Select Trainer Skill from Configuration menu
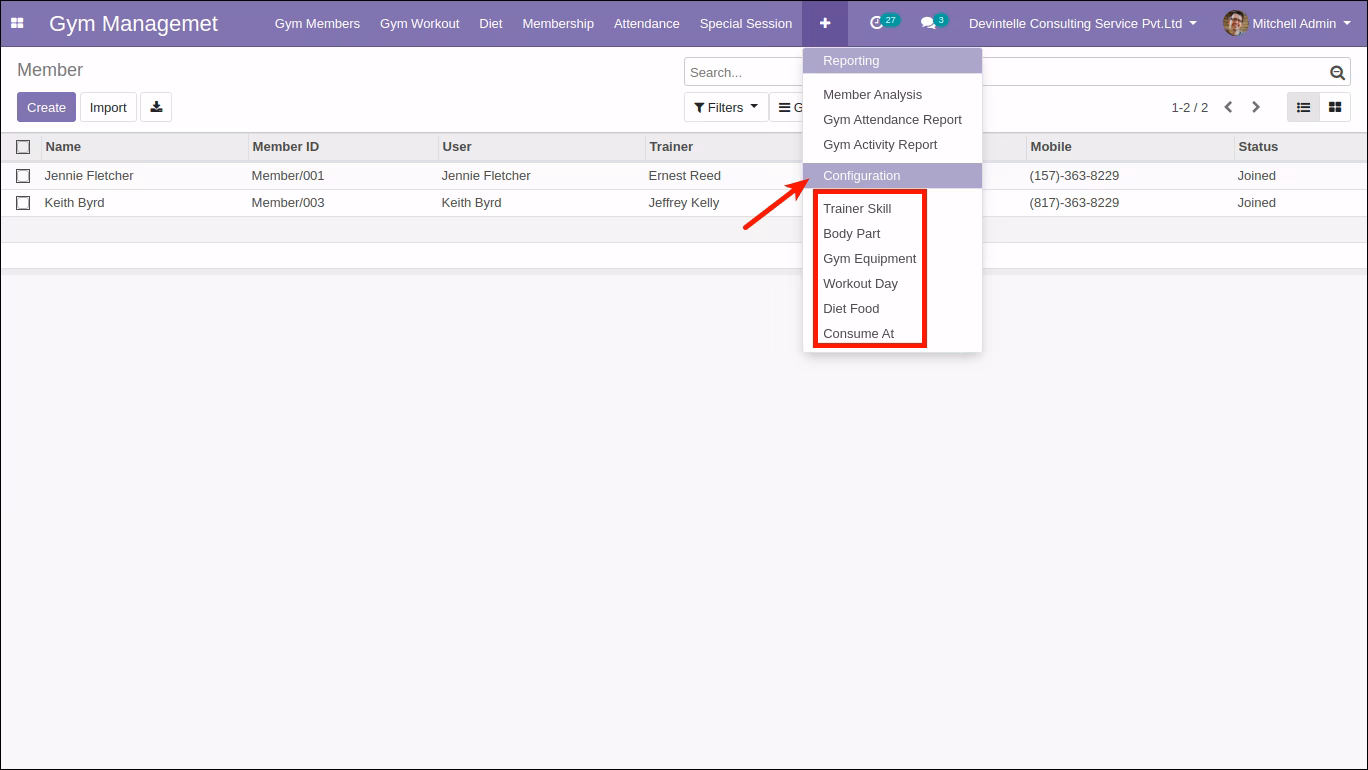 pos(857,208)
